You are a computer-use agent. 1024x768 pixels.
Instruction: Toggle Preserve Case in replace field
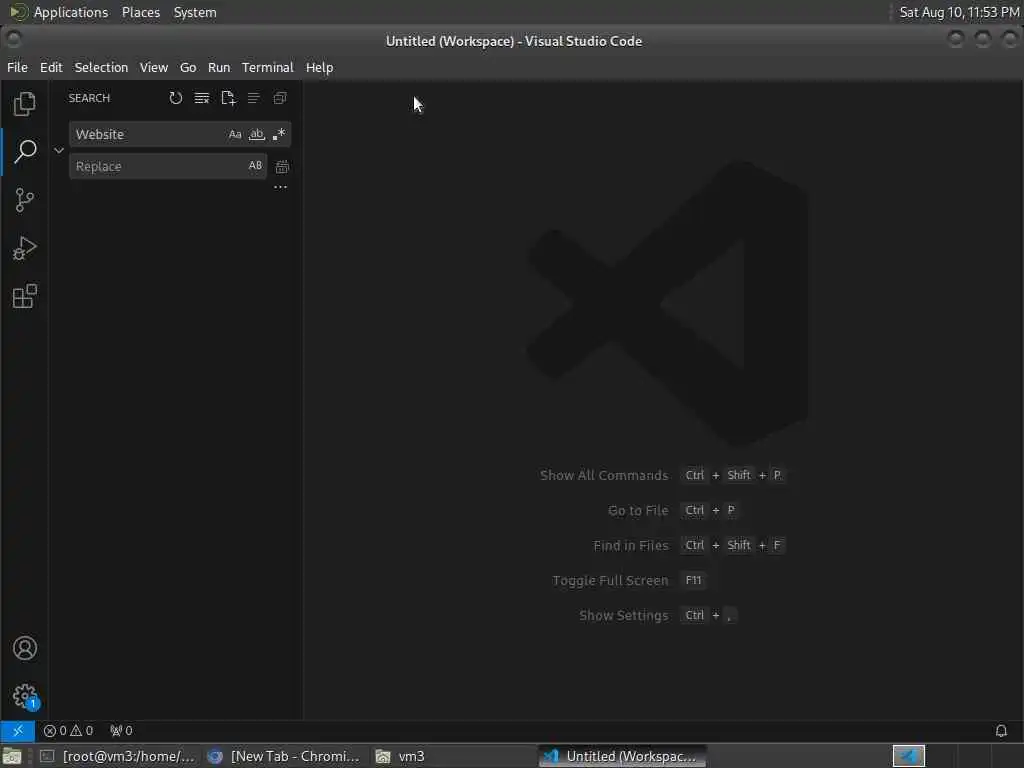coord(255,166)
